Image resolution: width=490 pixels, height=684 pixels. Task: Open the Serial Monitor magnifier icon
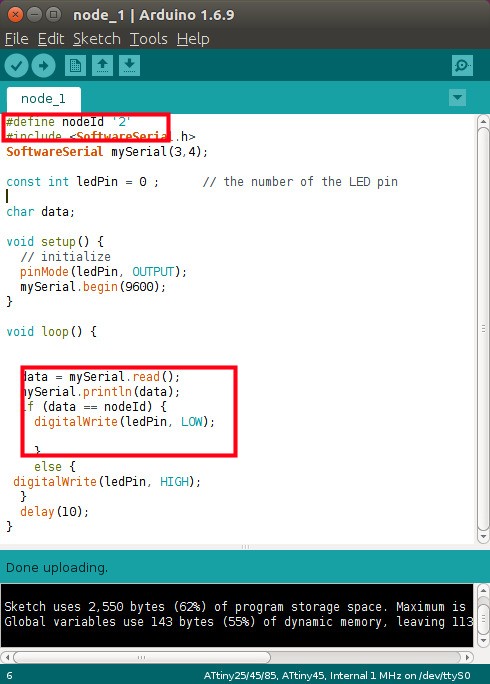(x=462, y=66)
